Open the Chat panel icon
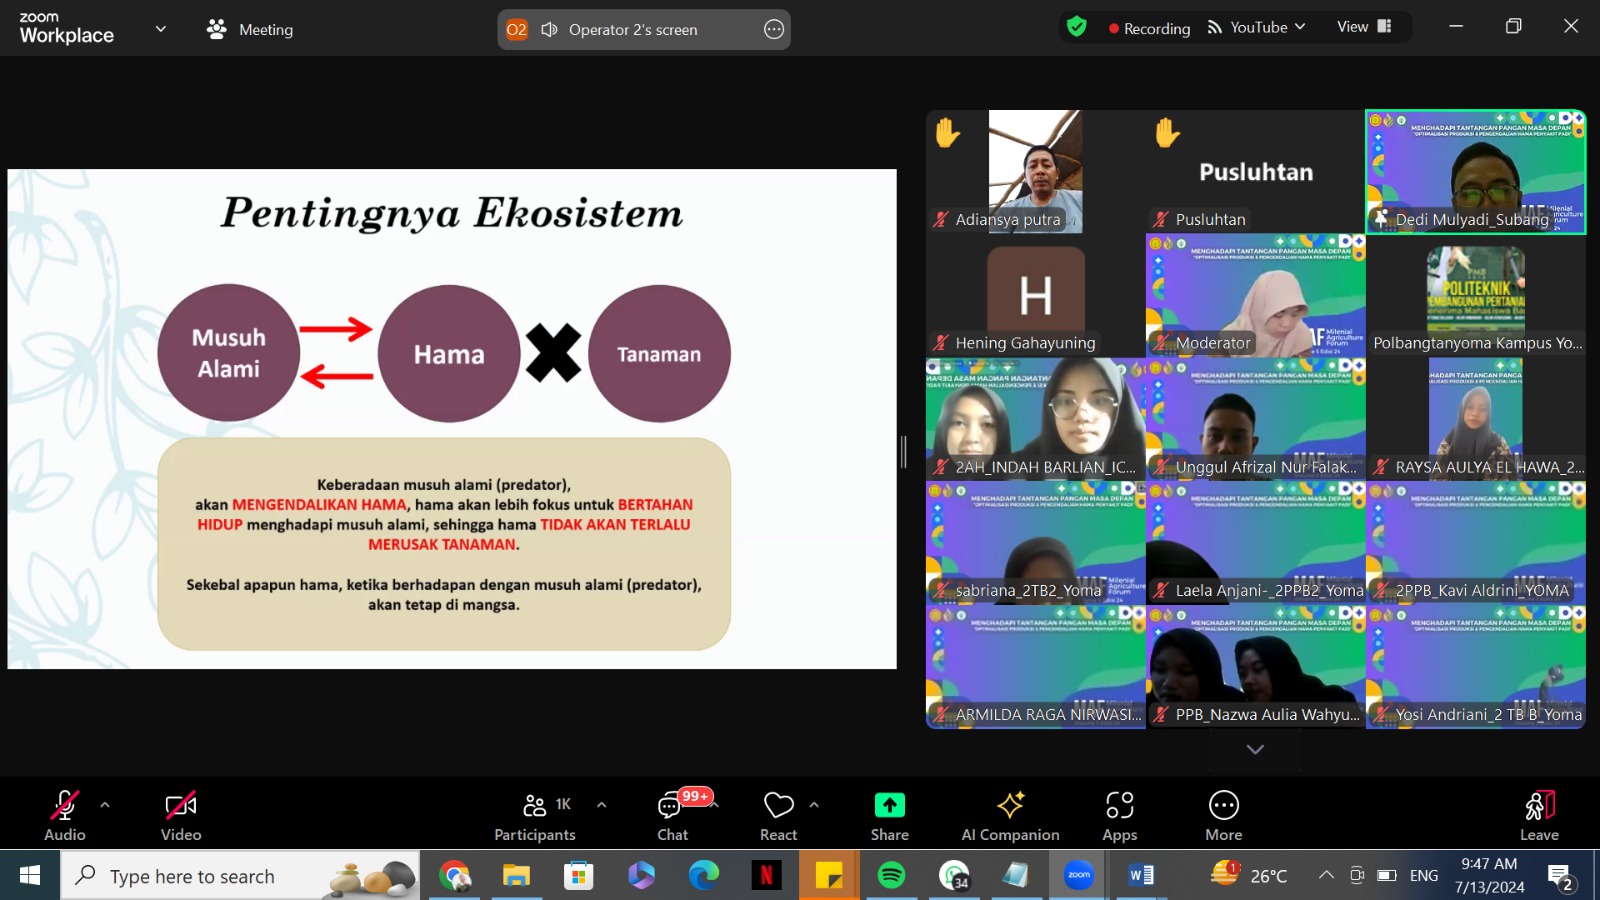1600x900 pixels. (671, 806)
